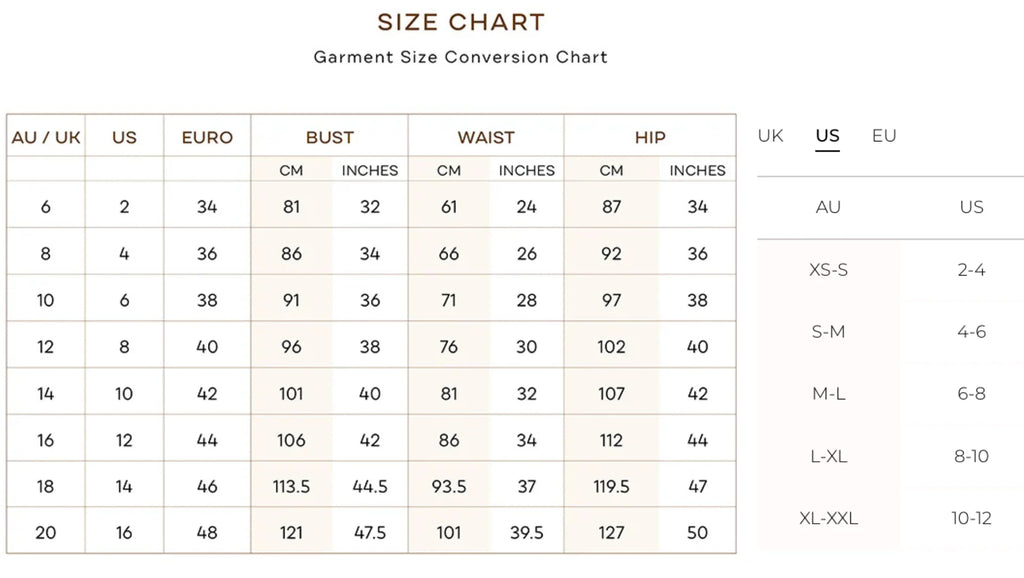Click the 119.5 hip CM value
The height and width of the screenshot is (578, 1024).
click(x=611, y=487)
